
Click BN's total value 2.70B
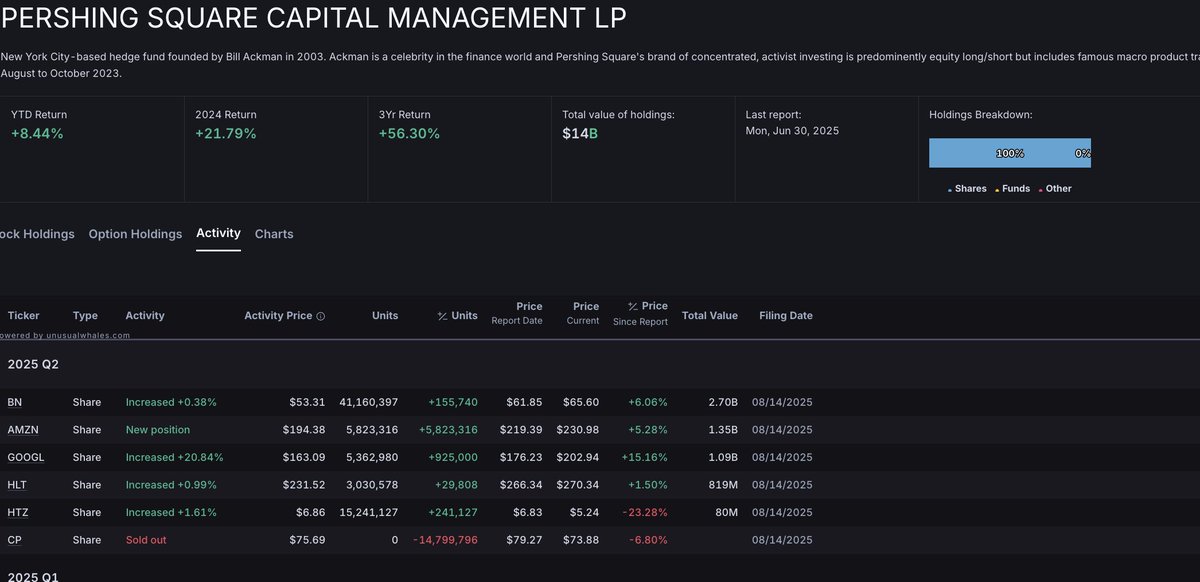[722, 402]
